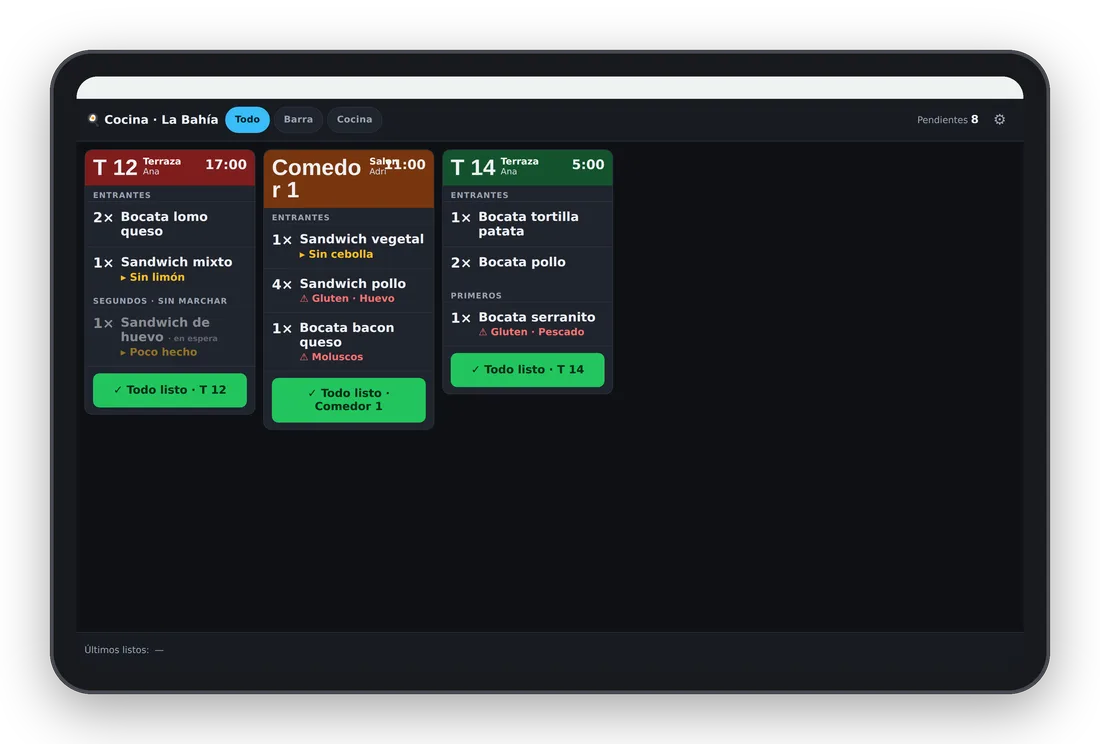
Task: Click the fried egg logo icon
Action: pyautogui.click(x=93, y=119)
